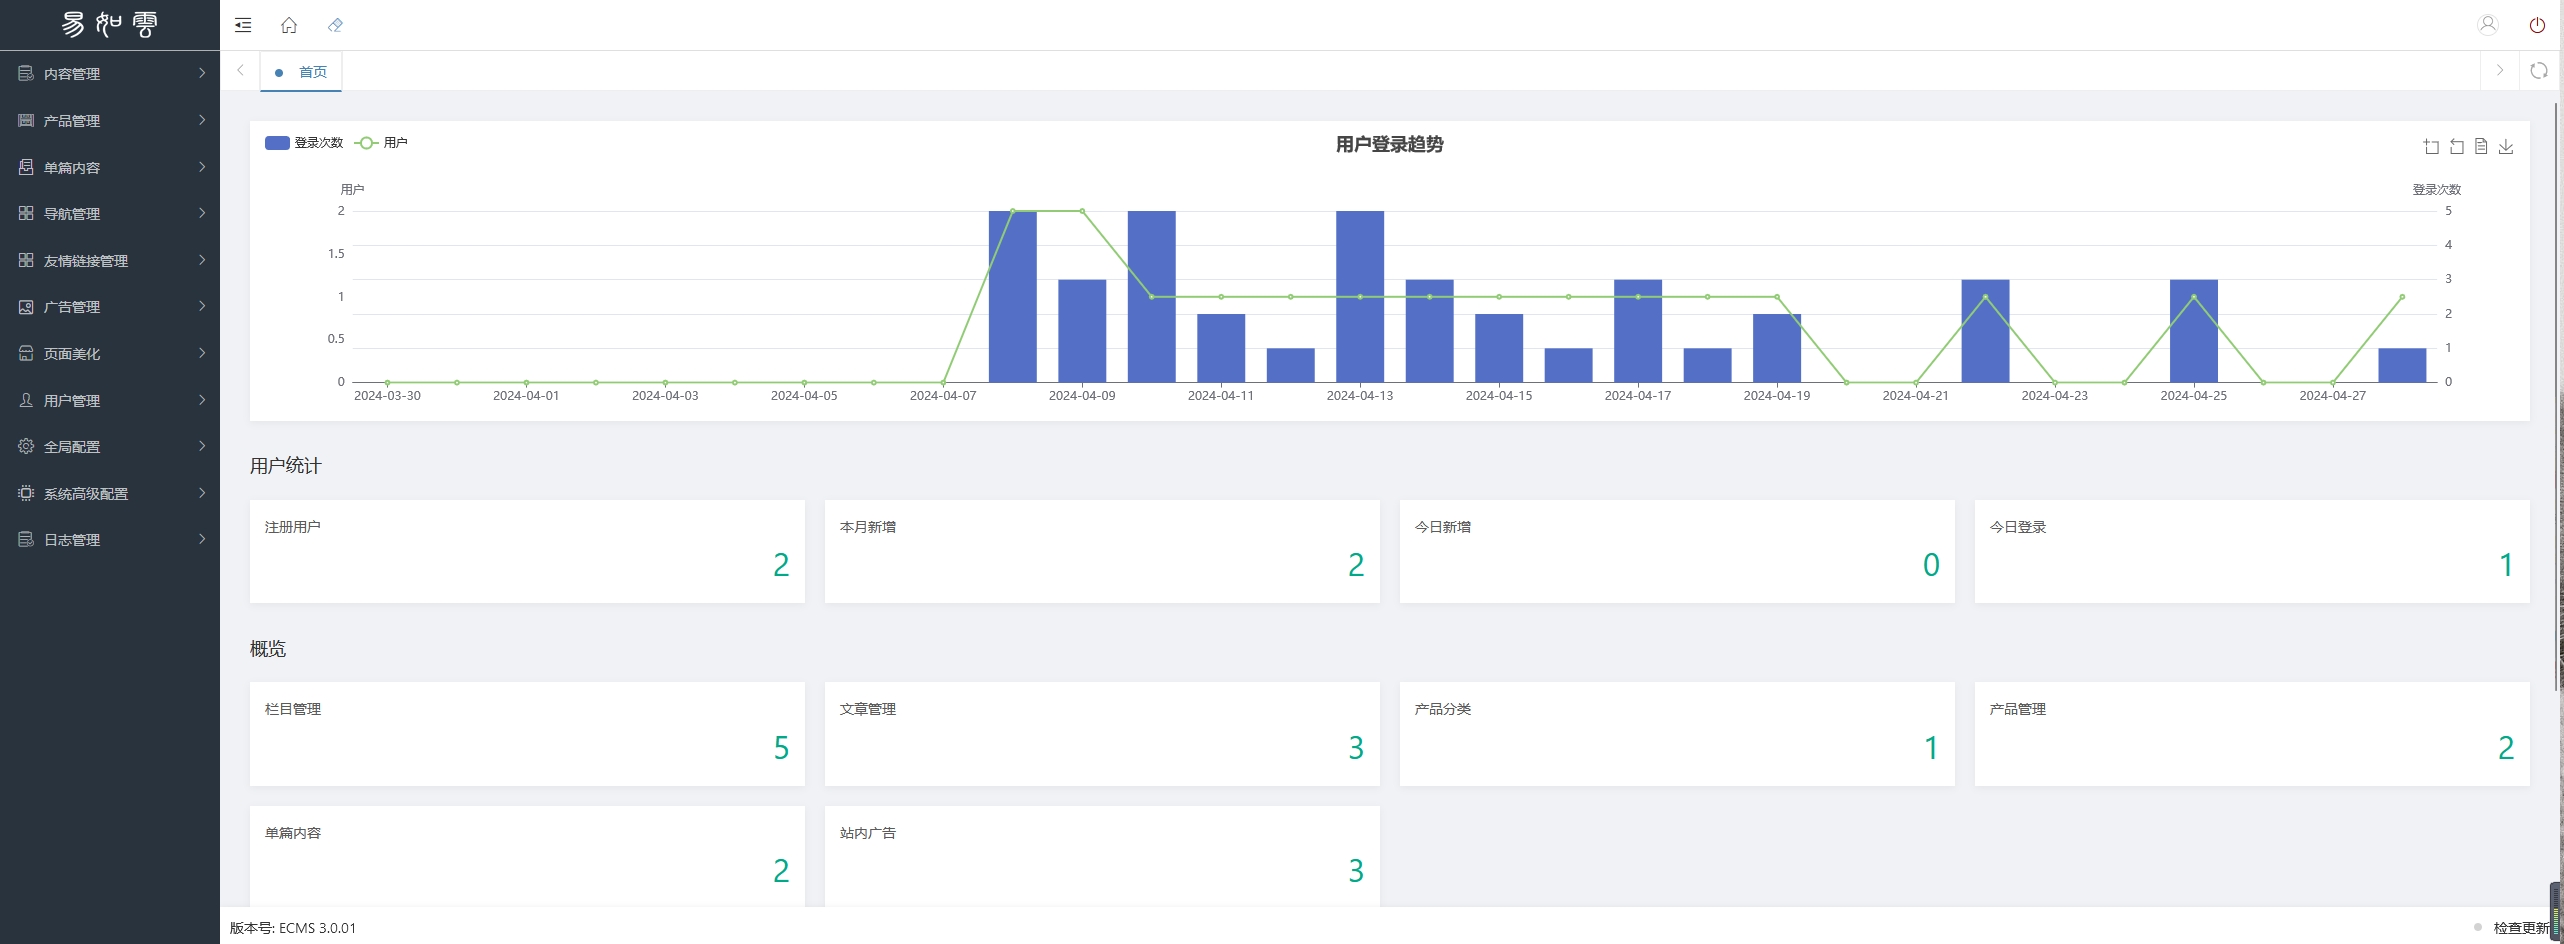Expand 广告管理 menu chevron
The height and width of the screenshot is (944, 2564).
(202, 306)
